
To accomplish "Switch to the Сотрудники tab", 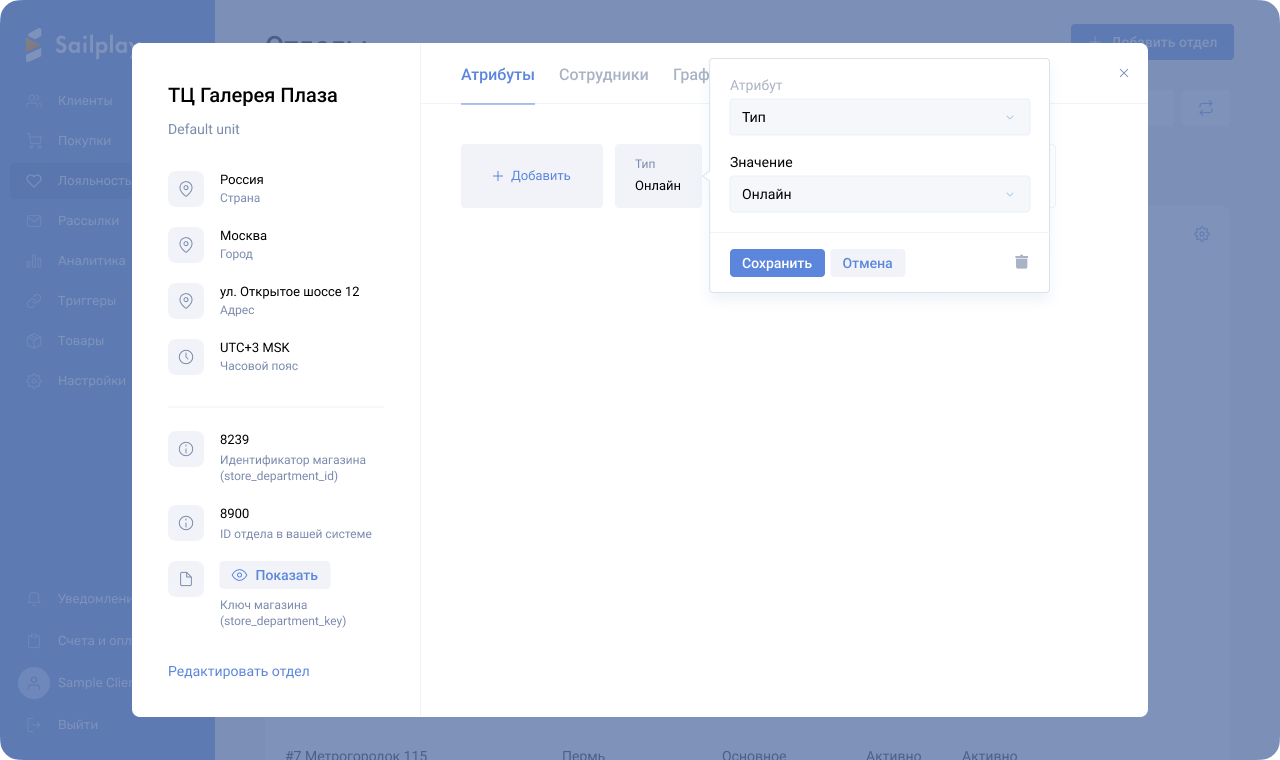I will point(603,75).
